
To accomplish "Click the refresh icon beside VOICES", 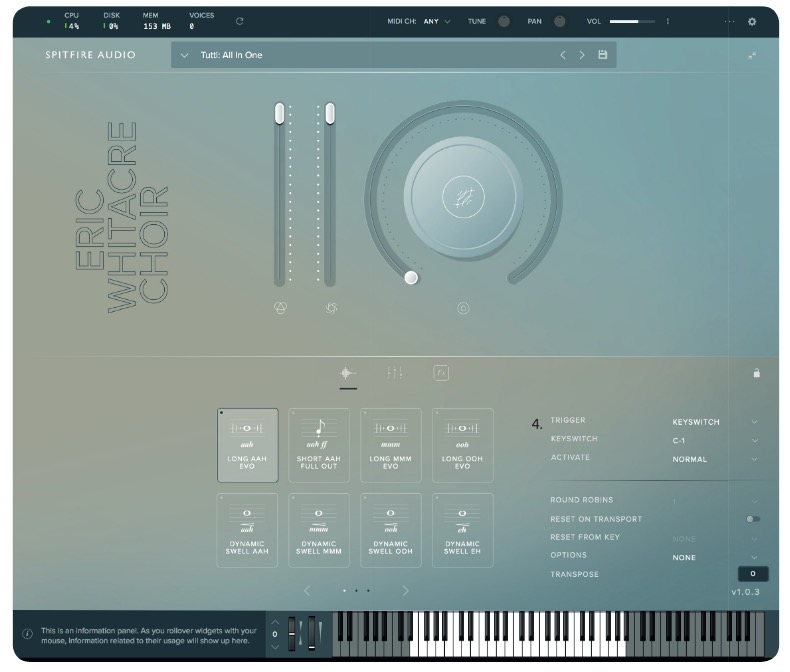I will tap(239, 21).
